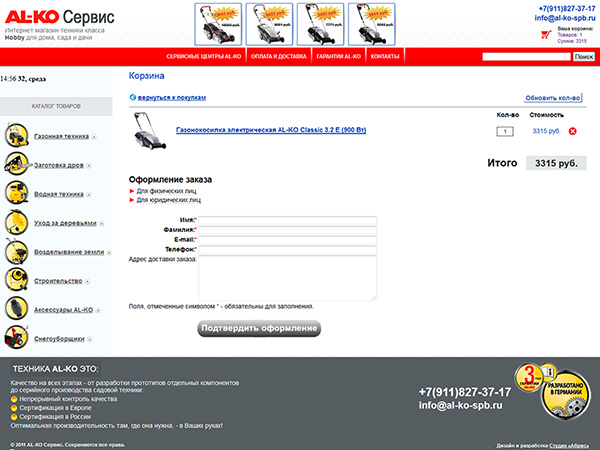
Task: Expand Заготовка дров submenu arrow
Action: pos(89,166)
